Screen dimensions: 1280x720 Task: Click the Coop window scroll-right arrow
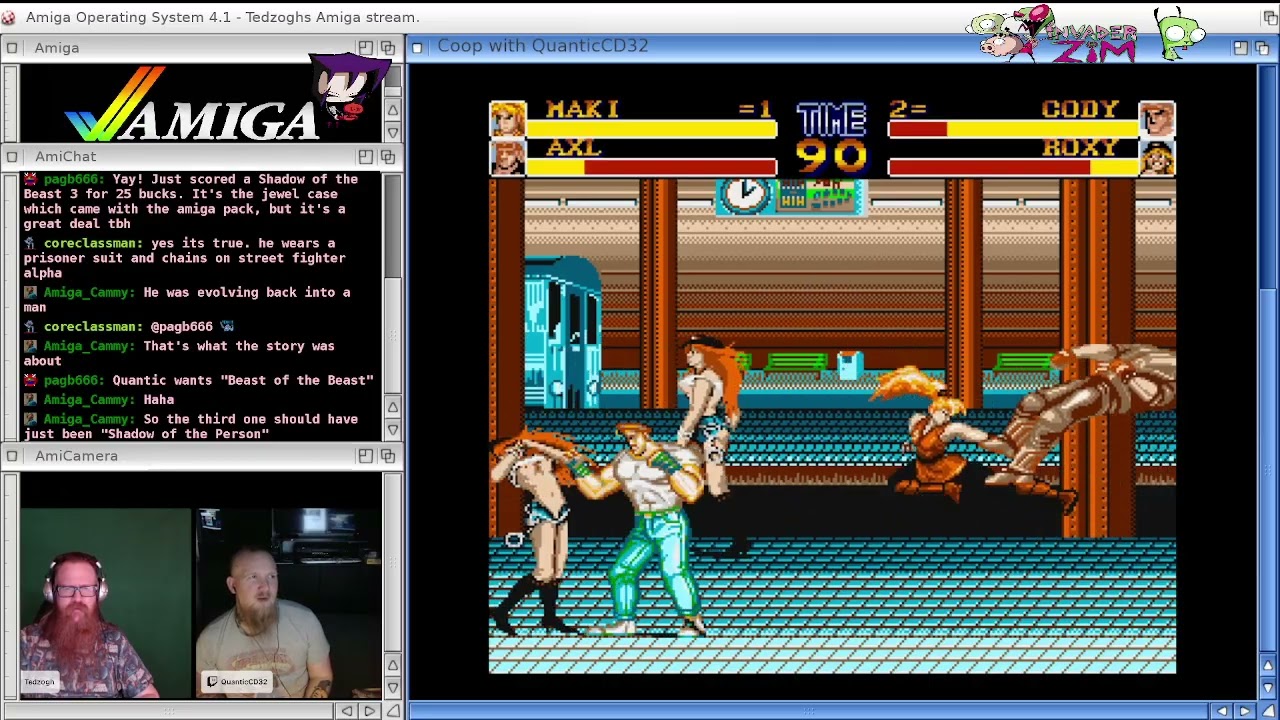pos(1244,711)
